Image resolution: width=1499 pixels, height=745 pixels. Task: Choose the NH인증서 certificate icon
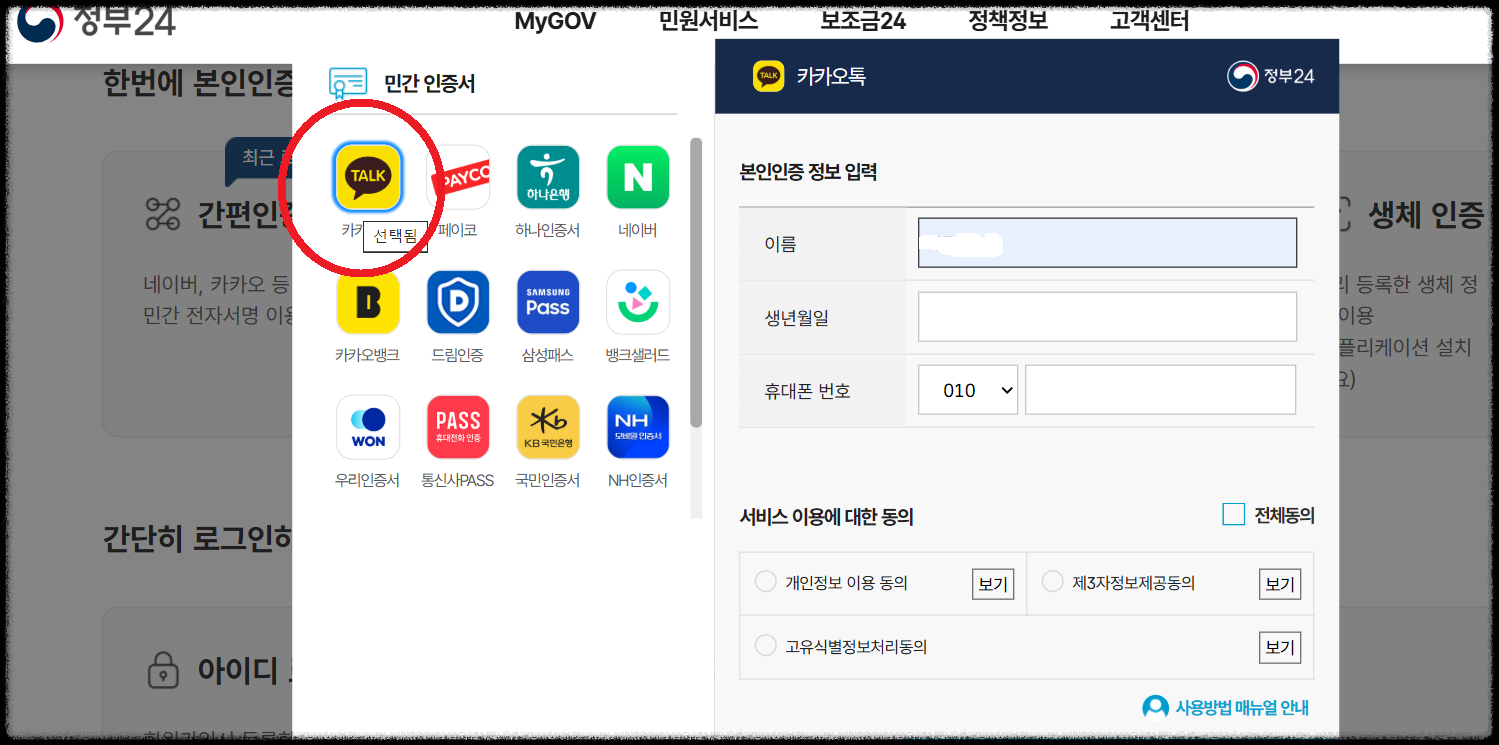[638, 427]
